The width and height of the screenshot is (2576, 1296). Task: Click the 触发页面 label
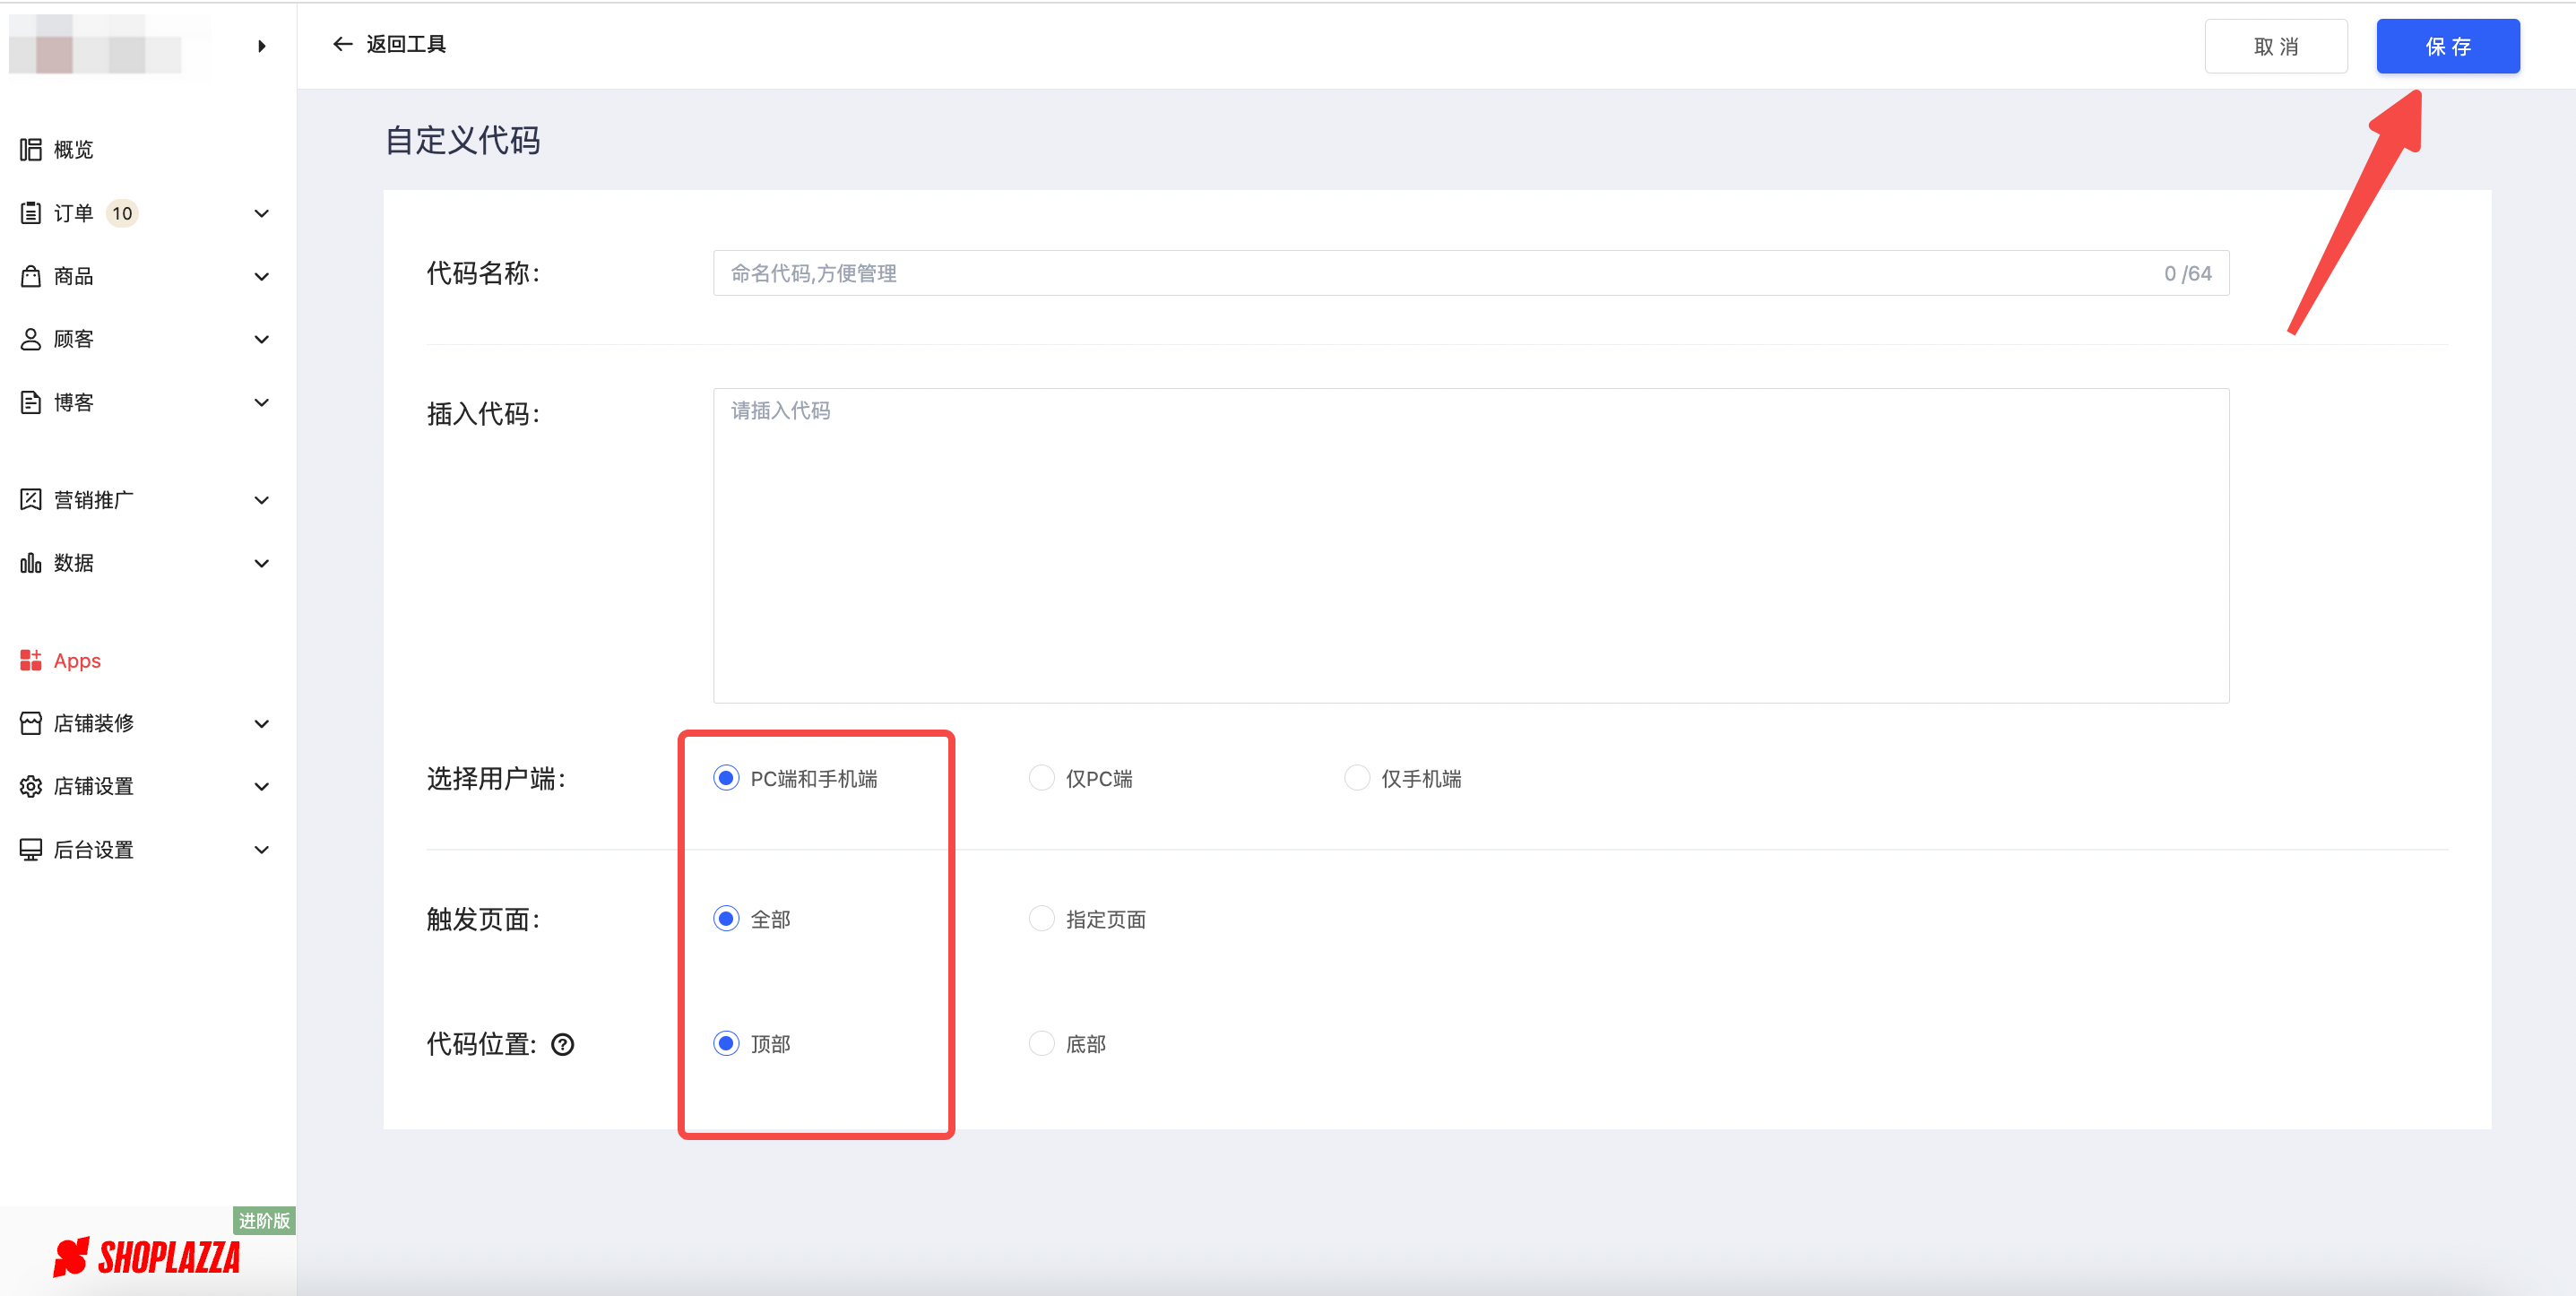[483, 918]
